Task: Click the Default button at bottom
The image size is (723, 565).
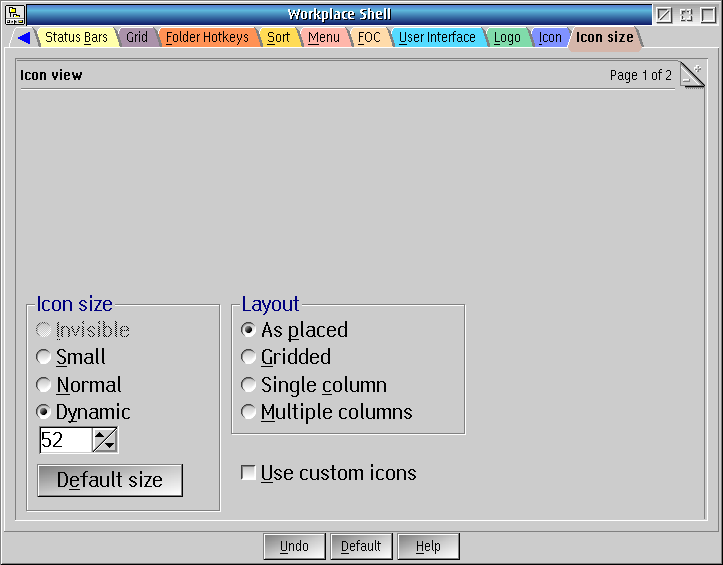Action: [361, 546]
